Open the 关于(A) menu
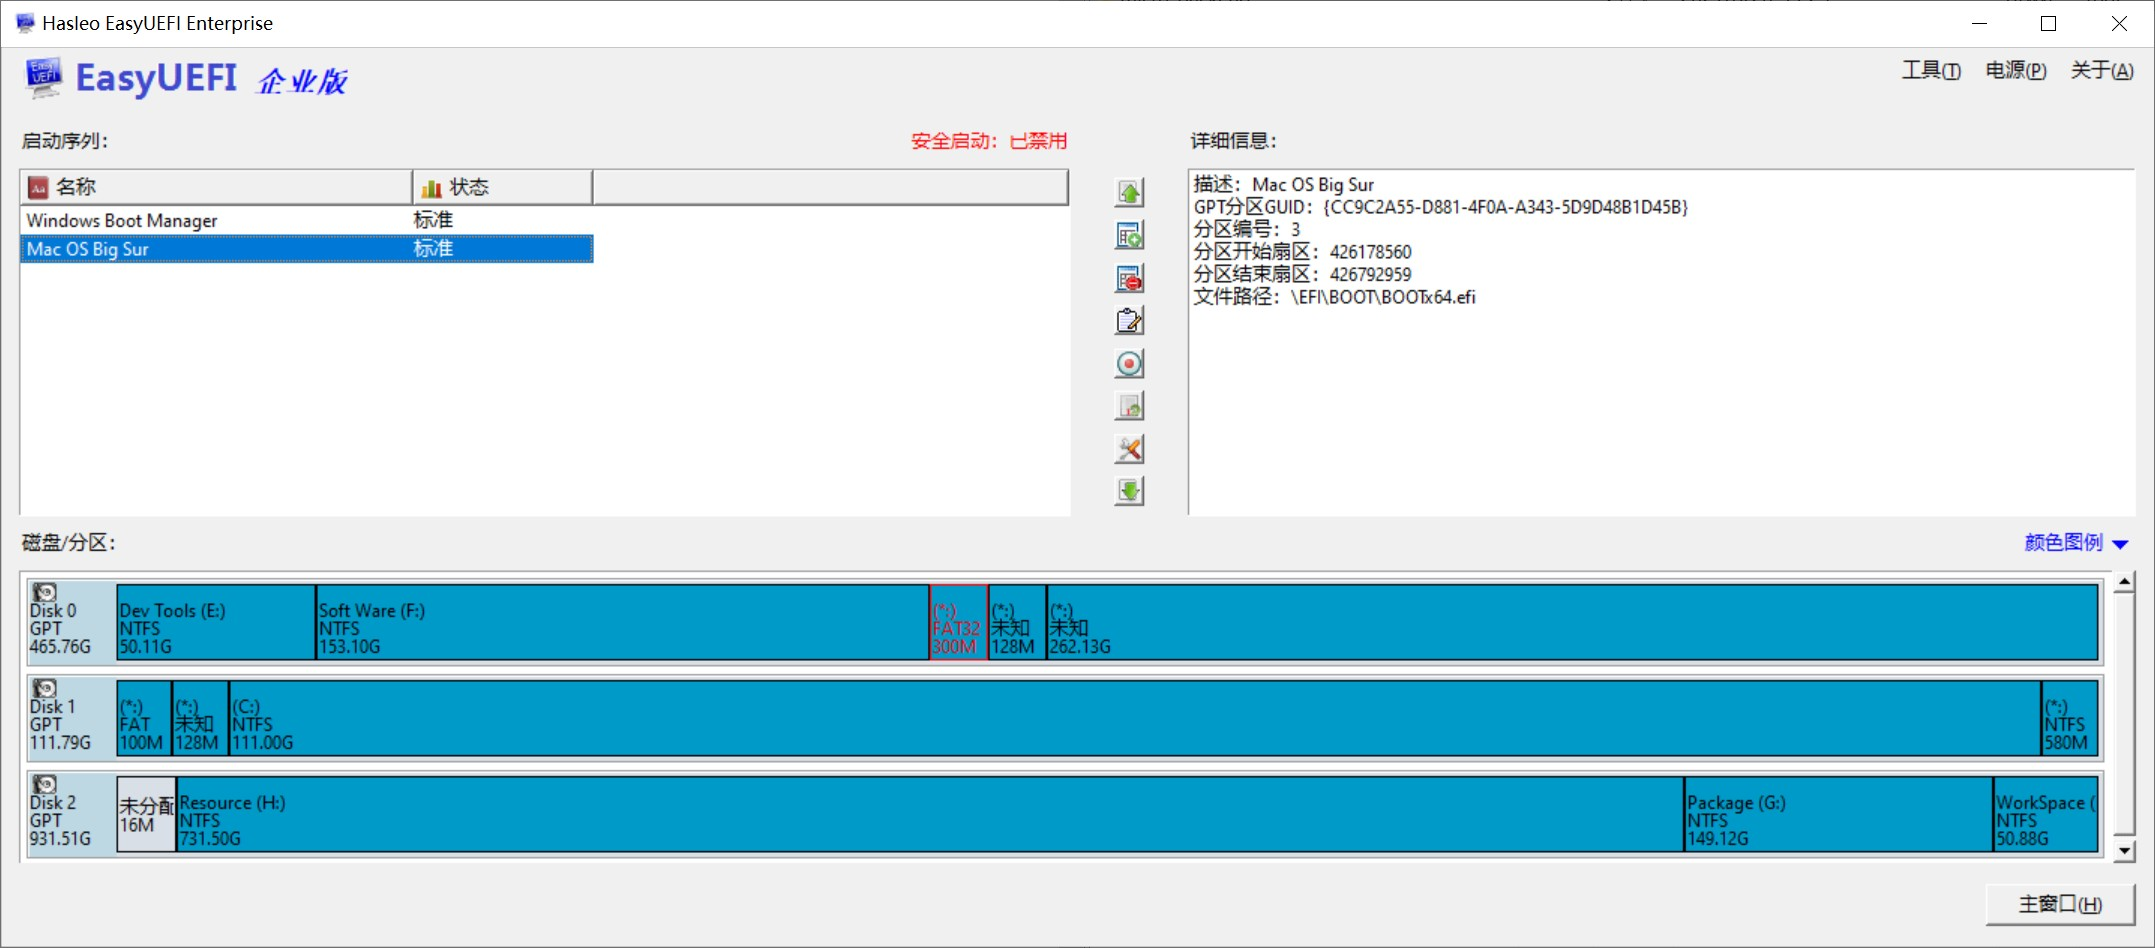 [x=2102, y=70]
